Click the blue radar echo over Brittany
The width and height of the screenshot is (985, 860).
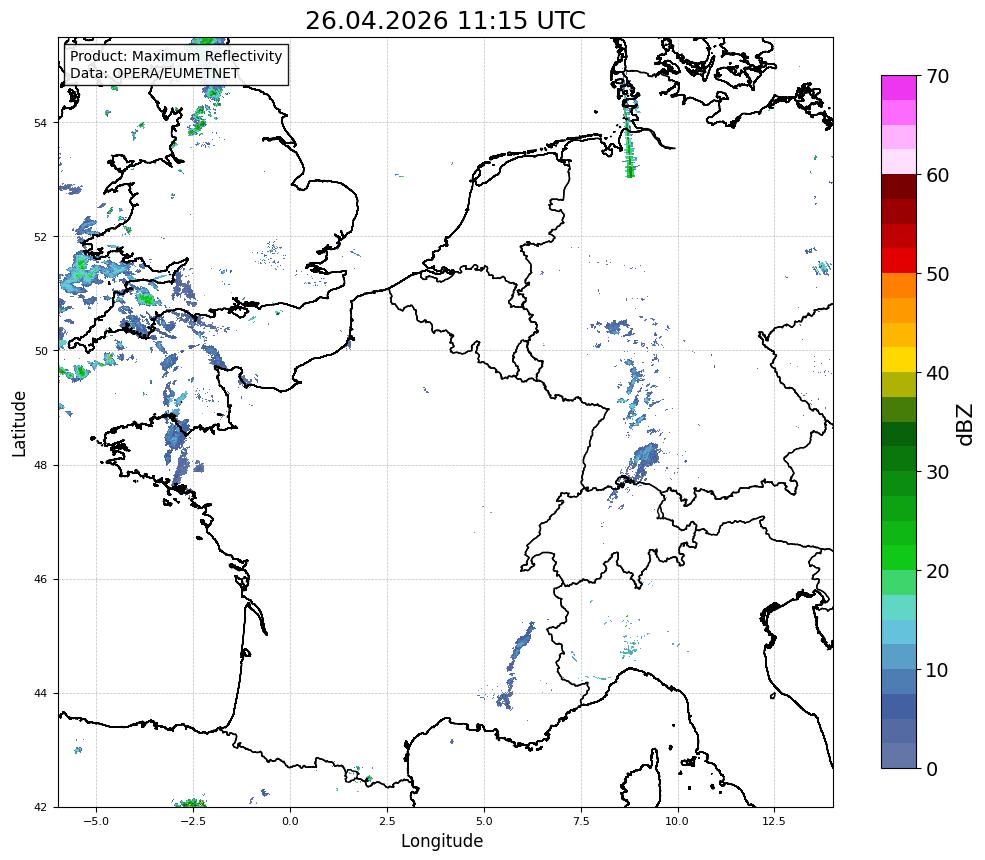pos(178,443)
